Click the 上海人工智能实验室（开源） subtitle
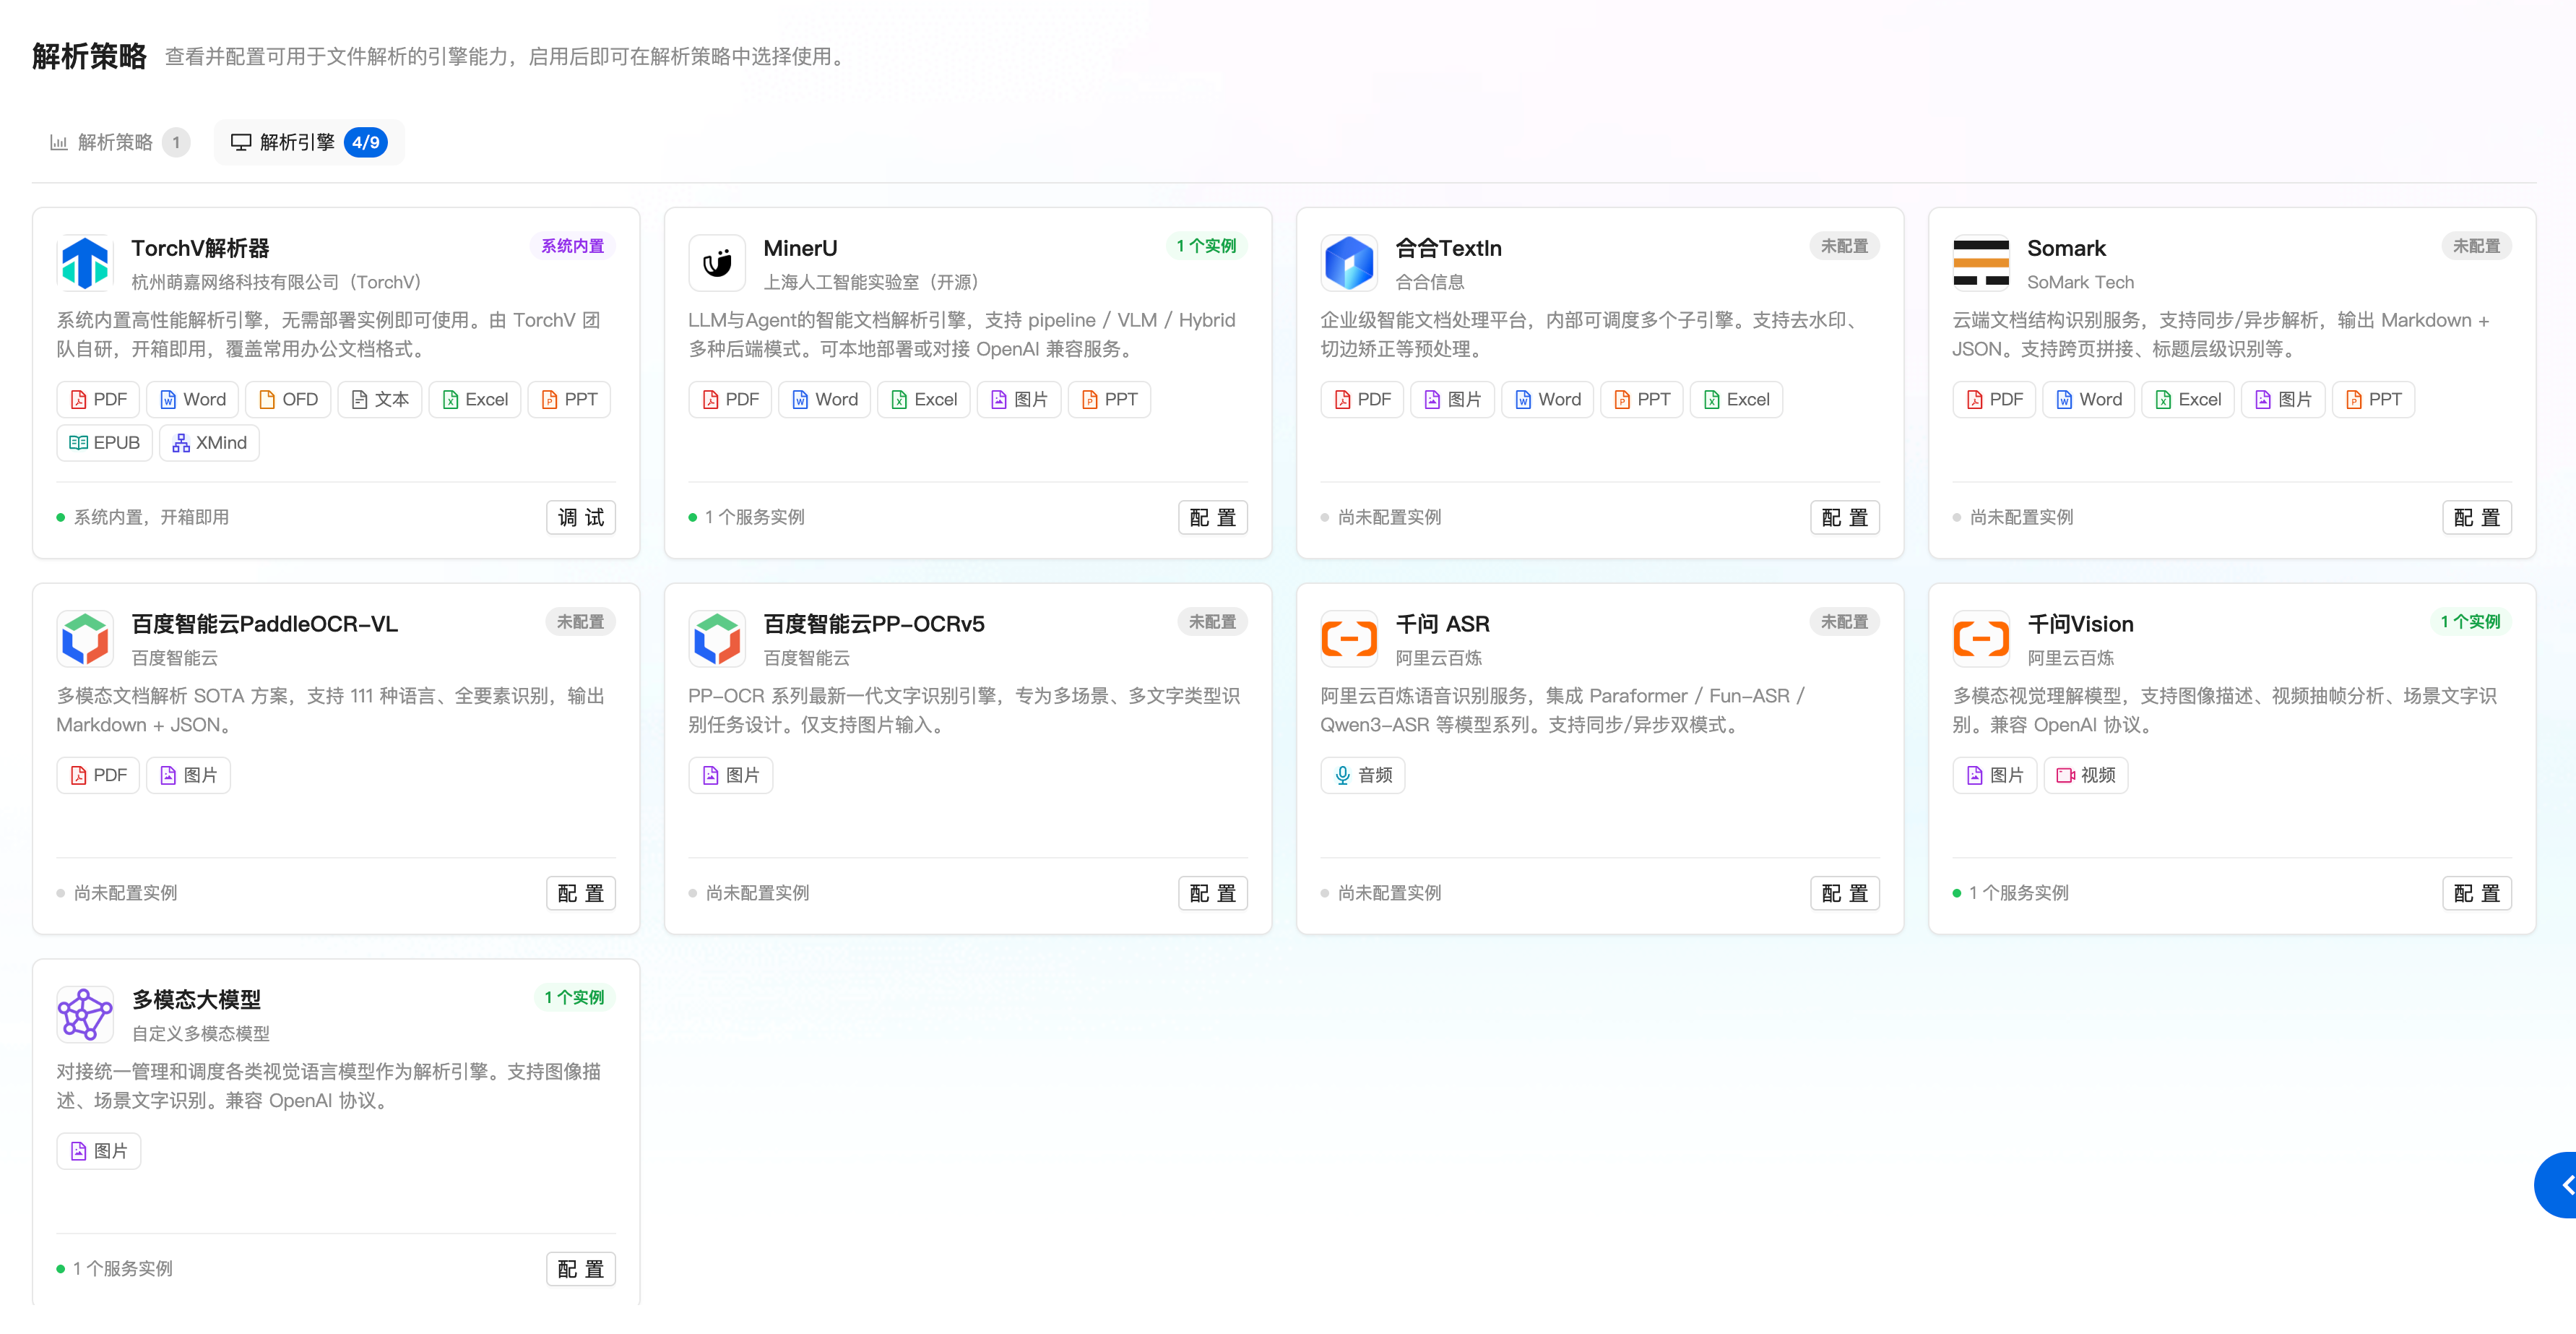Screen dimensions: 2576x1334 click(x=871, y=283)
